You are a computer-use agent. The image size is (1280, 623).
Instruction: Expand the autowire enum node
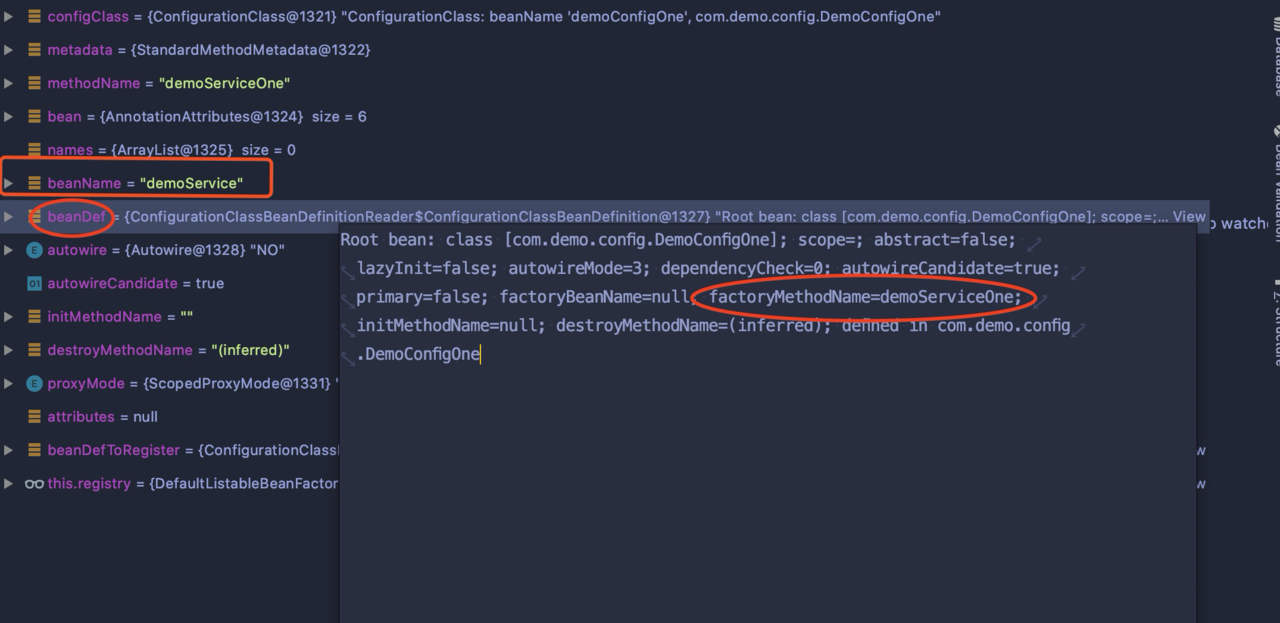point(8,250)
